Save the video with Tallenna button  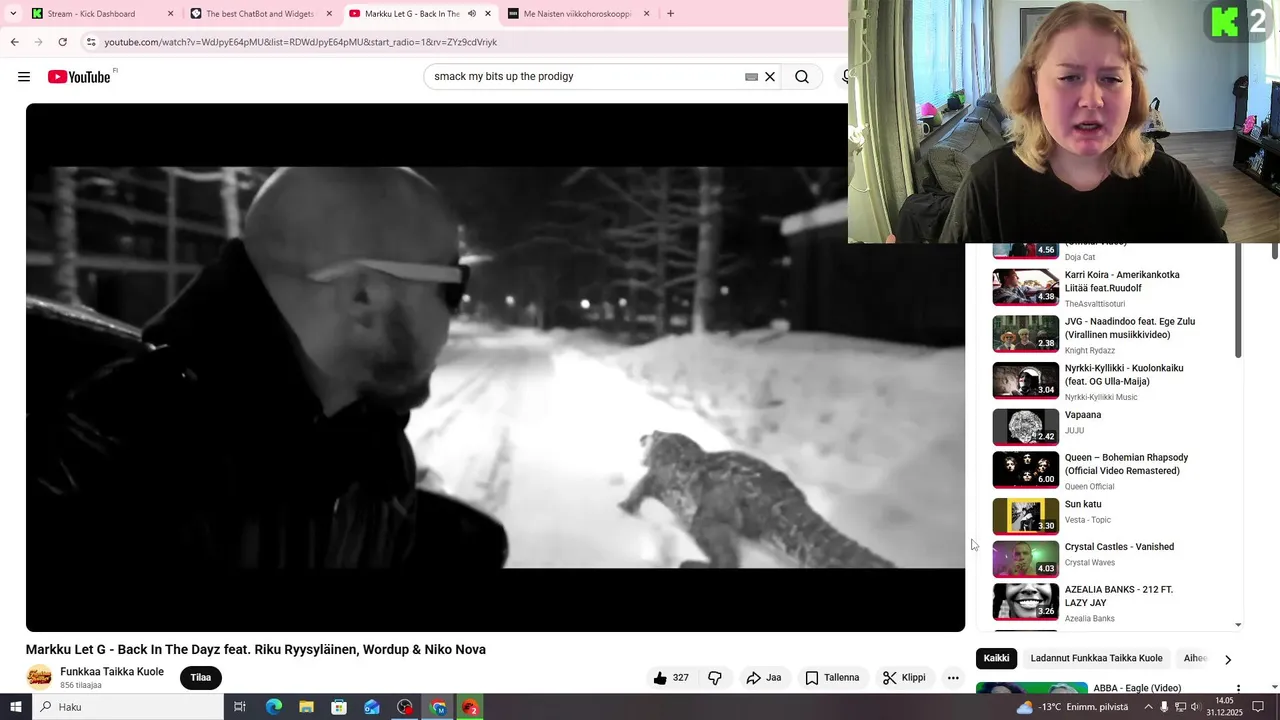[x=832, y=678]
